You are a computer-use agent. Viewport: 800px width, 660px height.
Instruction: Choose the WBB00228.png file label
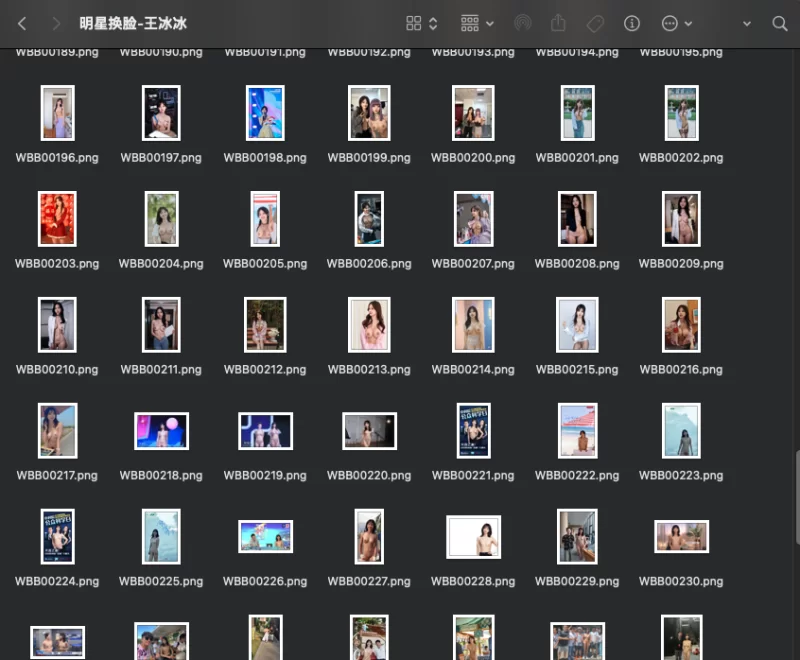pyautogui.click(x=473, y=581)
